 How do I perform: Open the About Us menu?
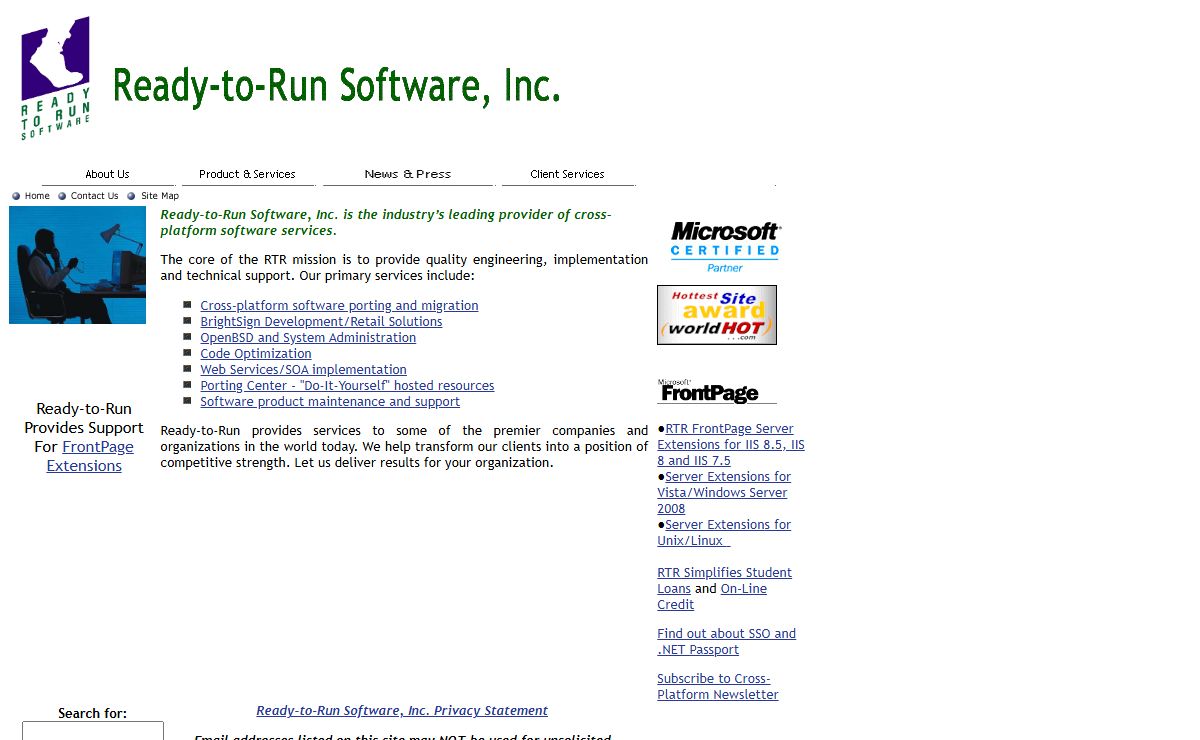point(107,174)
